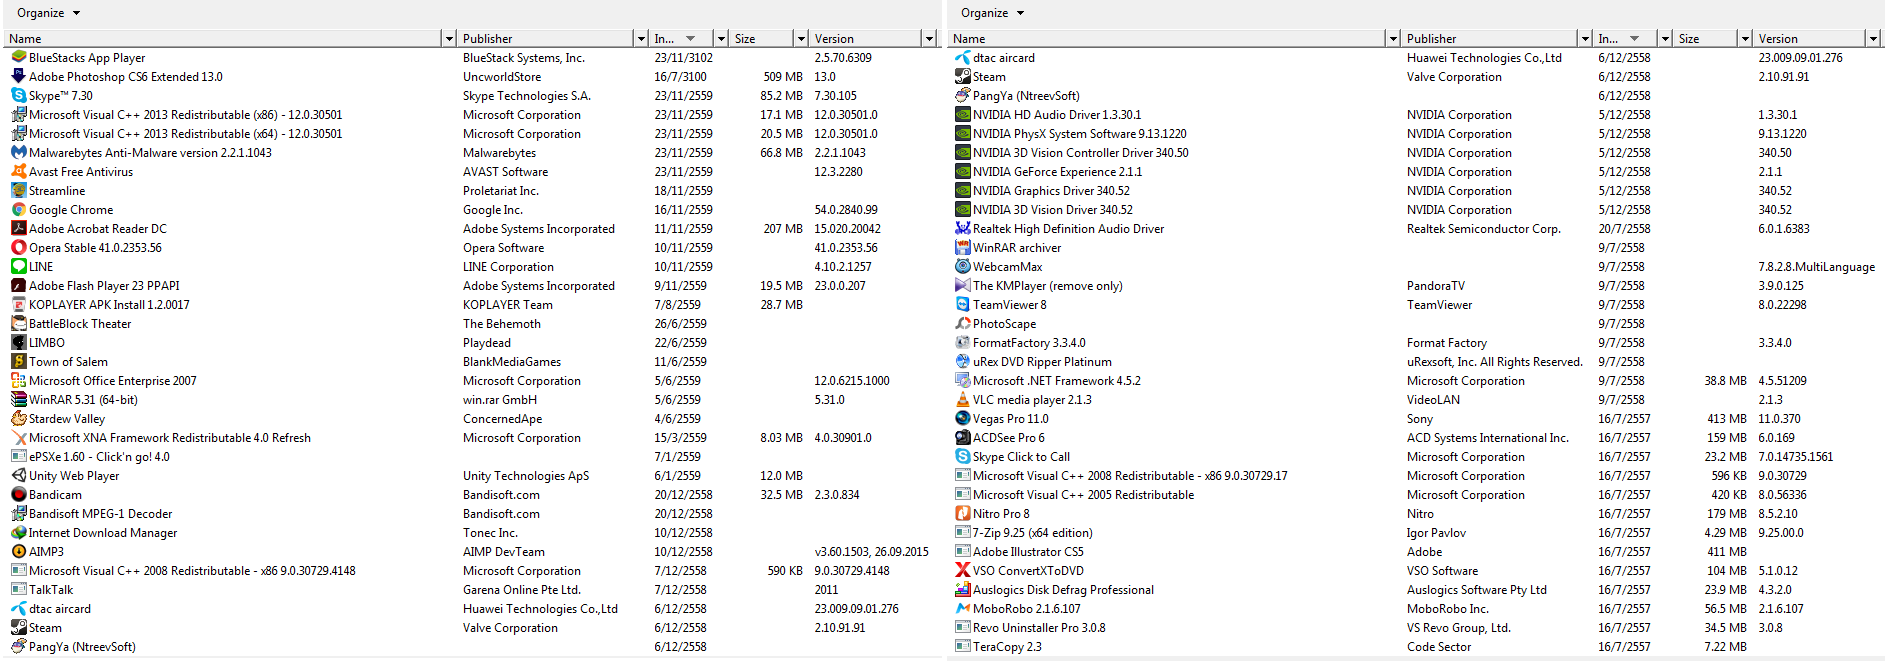Sort by Name header in right panel
The image size is (1888, 664).
tap(1167, 39)
